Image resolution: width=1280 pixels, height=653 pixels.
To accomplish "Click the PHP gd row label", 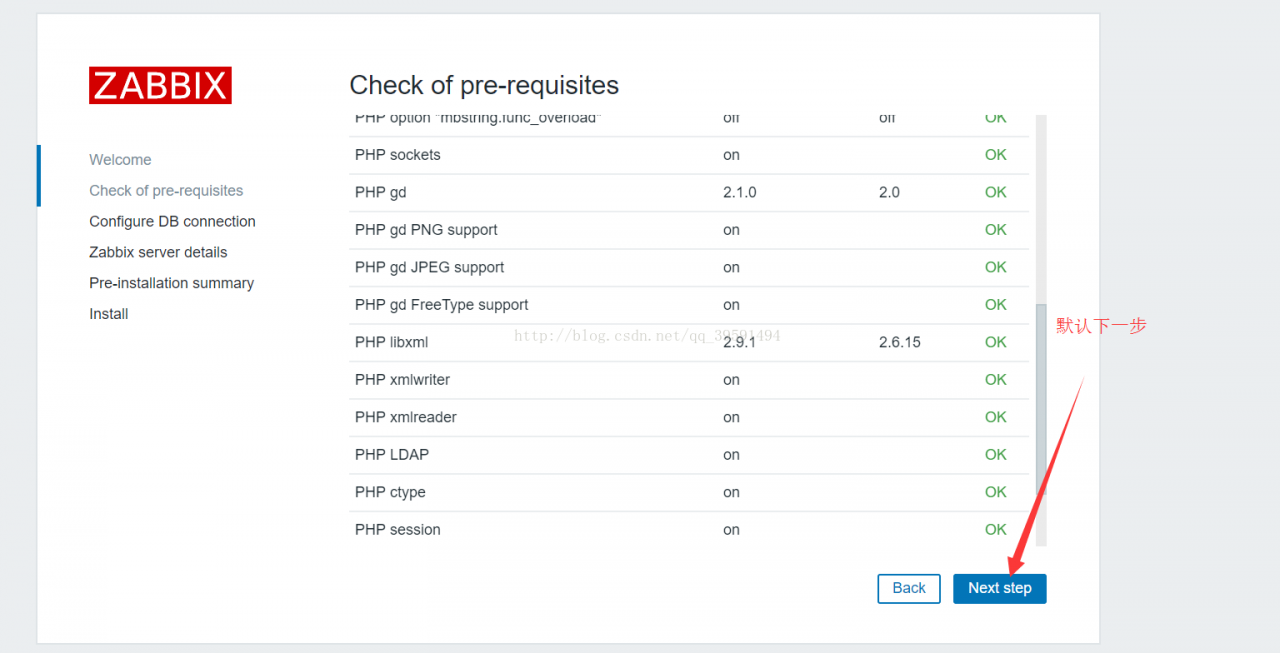I will tap(380, 193).
